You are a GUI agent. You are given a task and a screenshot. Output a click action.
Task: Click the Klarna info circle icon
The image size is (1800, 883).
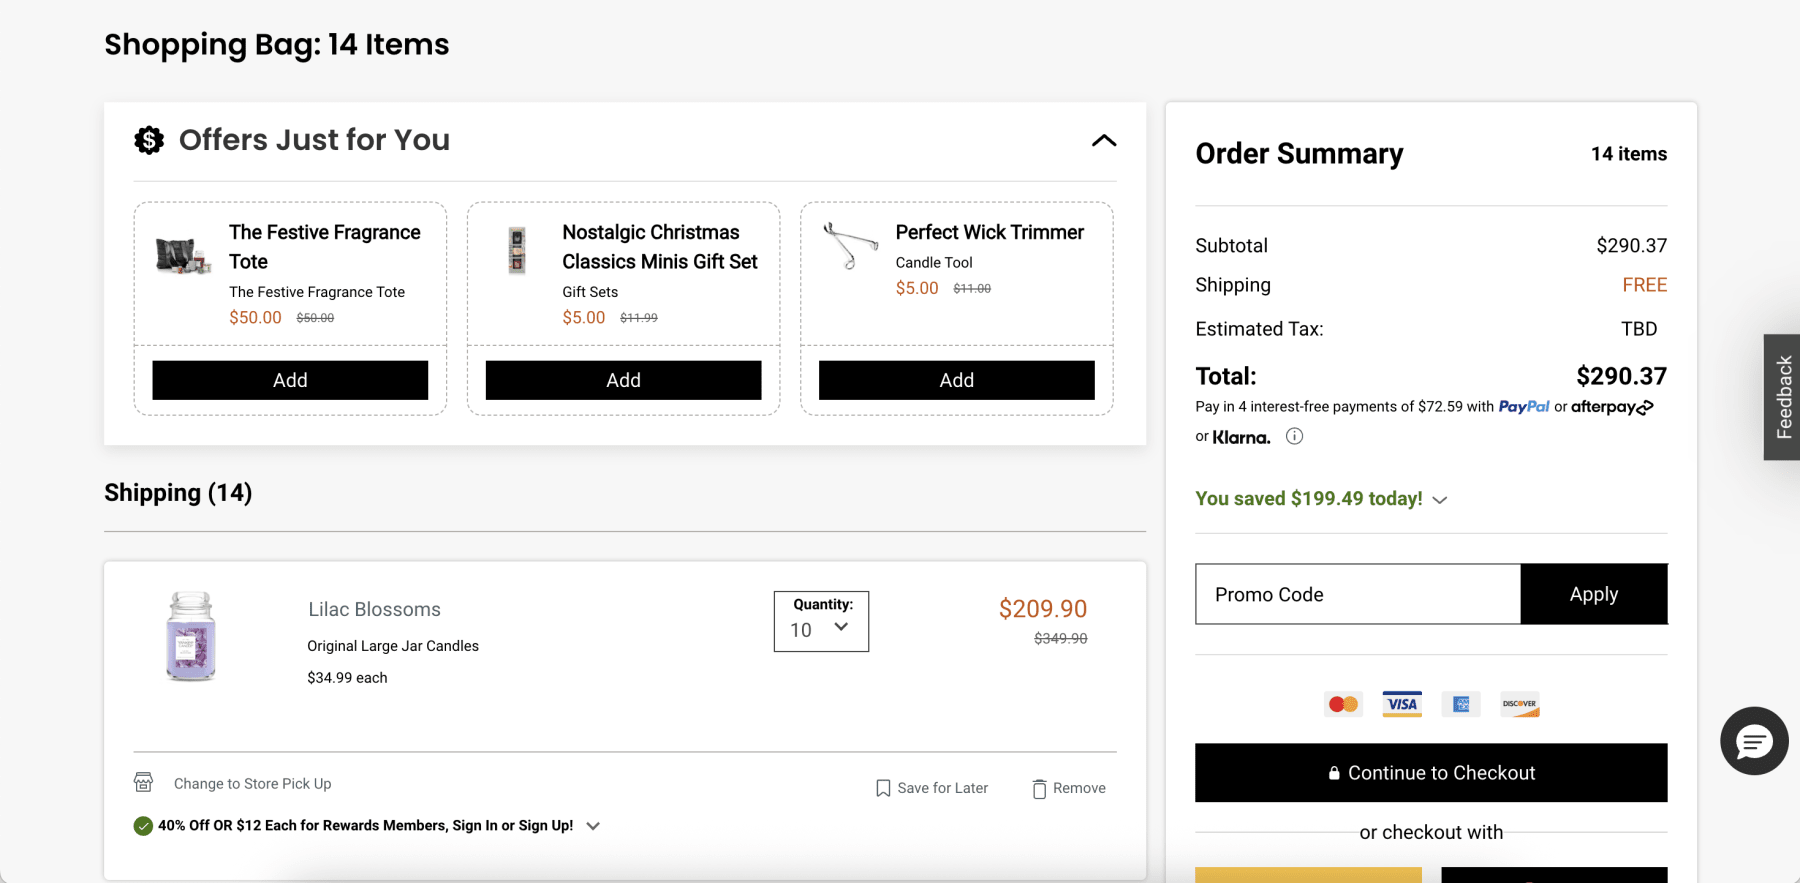click(1294, 436)
